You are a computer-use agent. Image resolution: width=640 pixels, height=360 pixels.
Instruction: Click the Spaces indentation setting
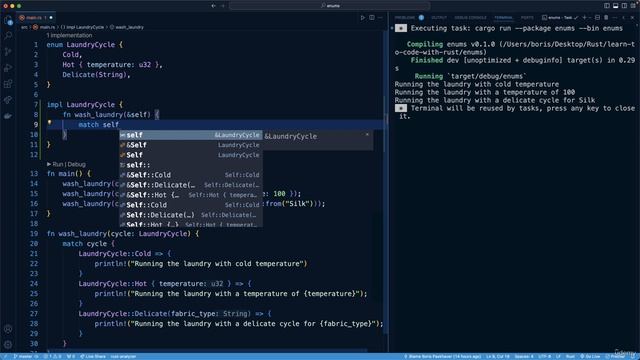[524, 356]
